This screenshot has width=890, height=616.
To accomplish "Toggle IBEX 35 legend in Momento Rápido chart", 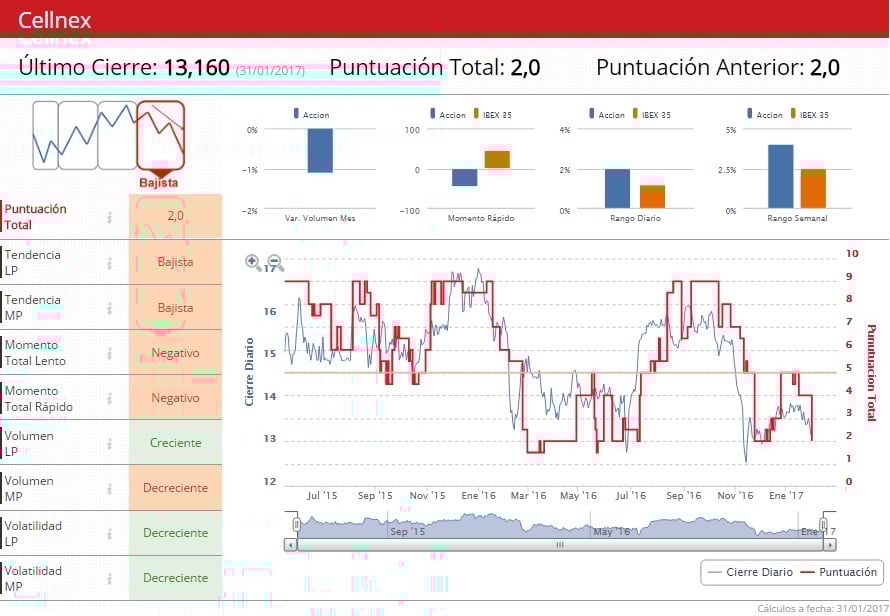I will (493, 114).
